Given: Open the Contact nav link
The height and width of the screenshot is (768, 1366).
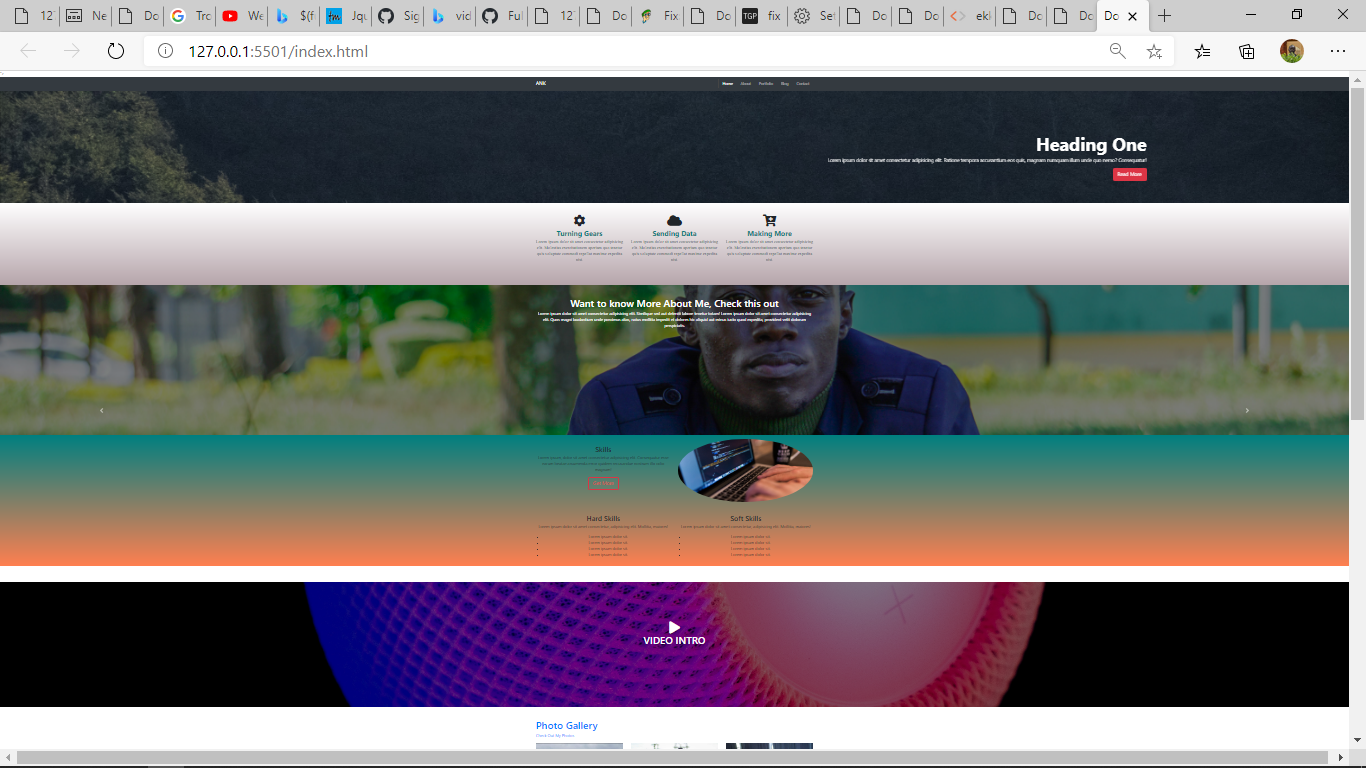Looking at the screenshot, I should 803,84.
